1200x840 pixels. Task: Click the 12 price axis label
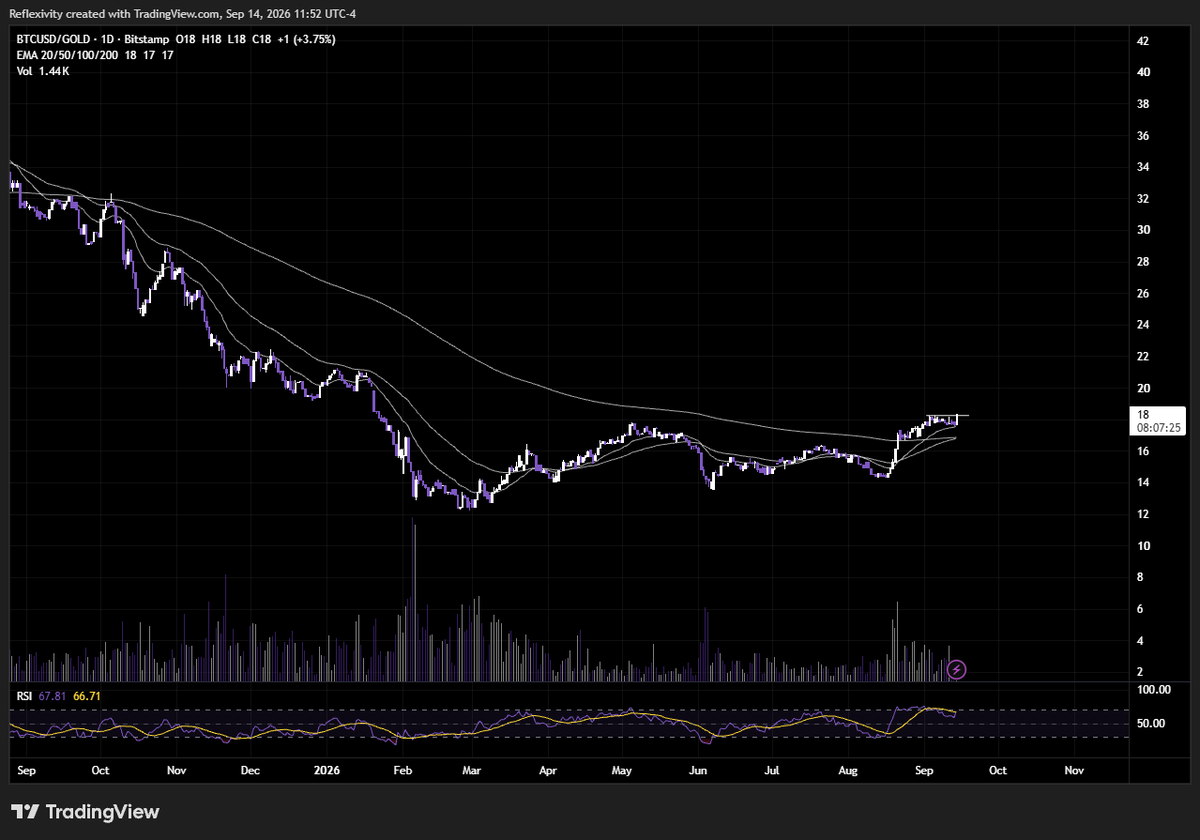pyautogui.click(x=1142, y=514)
